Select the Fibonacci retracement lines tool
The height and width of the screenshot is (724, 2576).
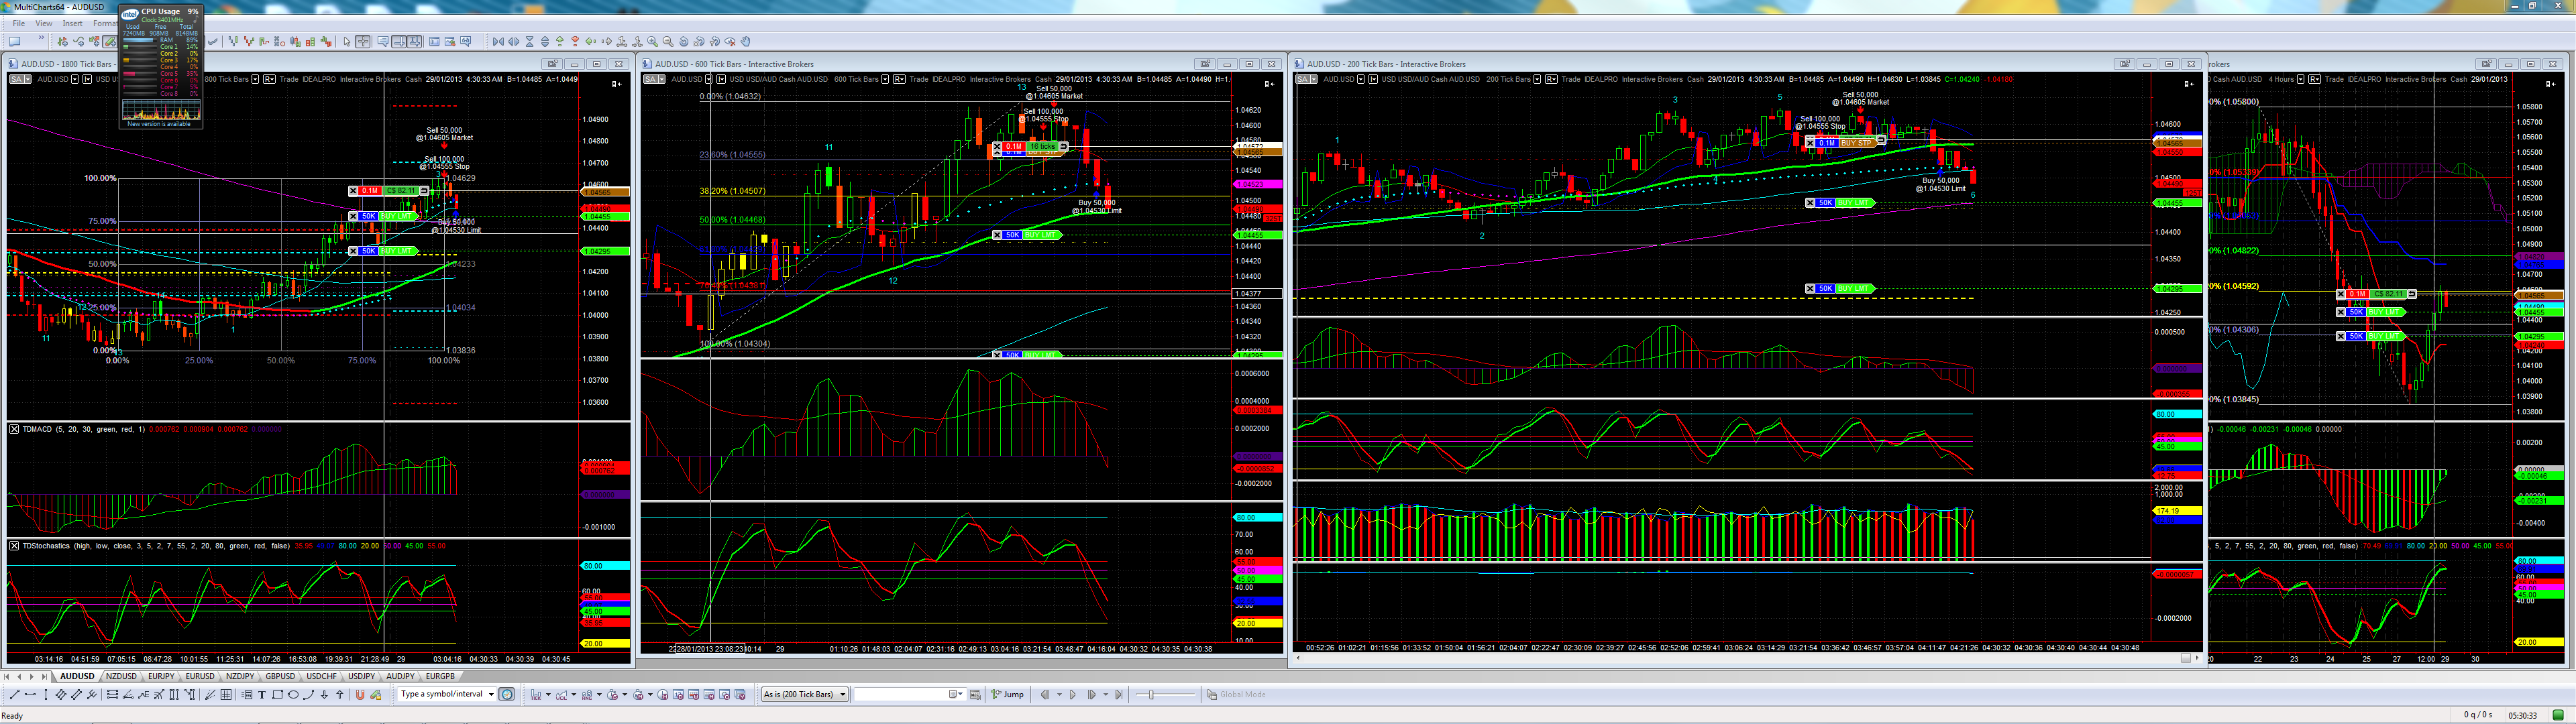coord(113,694)
